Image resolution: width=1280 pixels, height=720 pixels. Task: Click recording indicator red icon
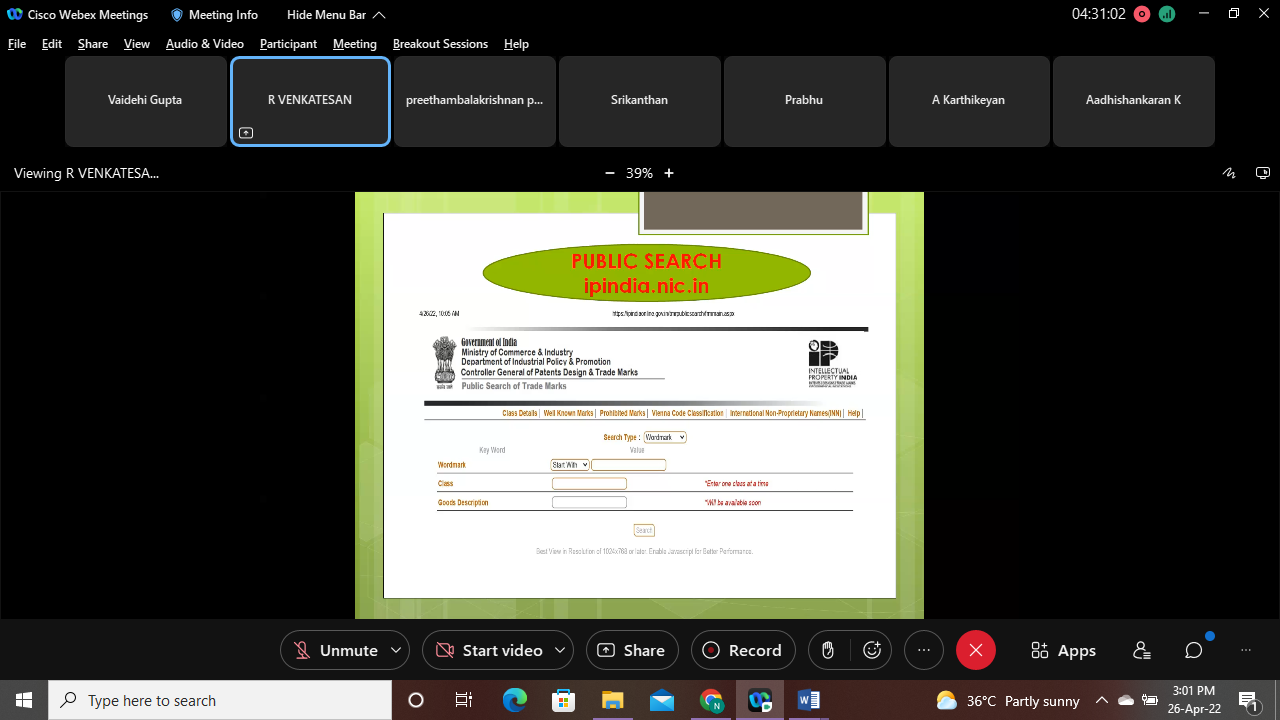1142,14
